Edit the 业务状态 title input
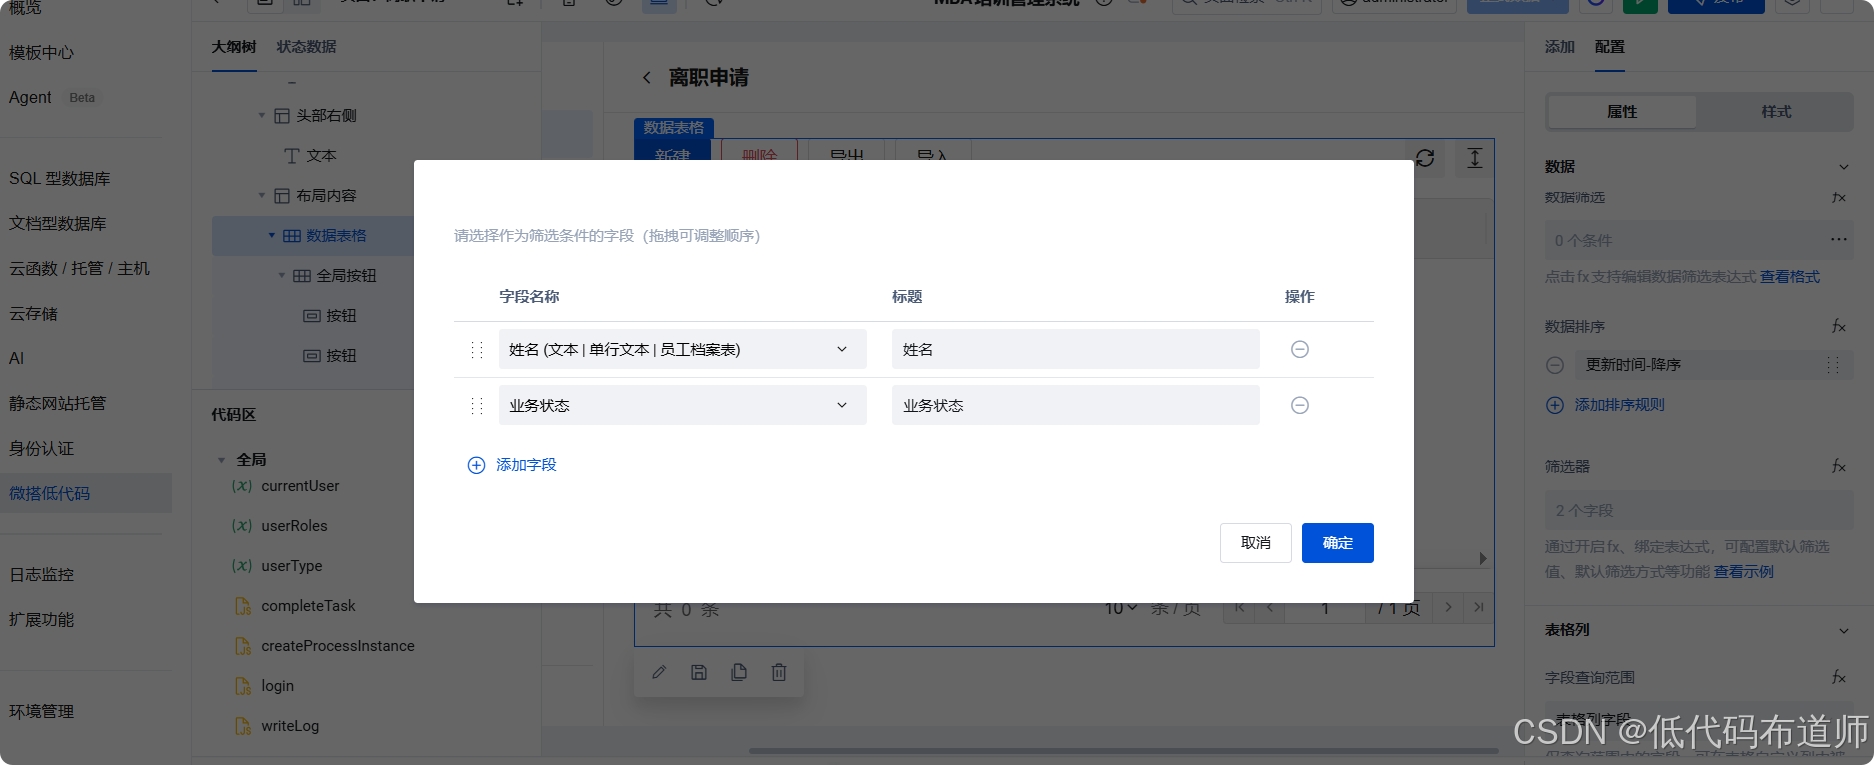The image size is (1874, 765). 1075,405
